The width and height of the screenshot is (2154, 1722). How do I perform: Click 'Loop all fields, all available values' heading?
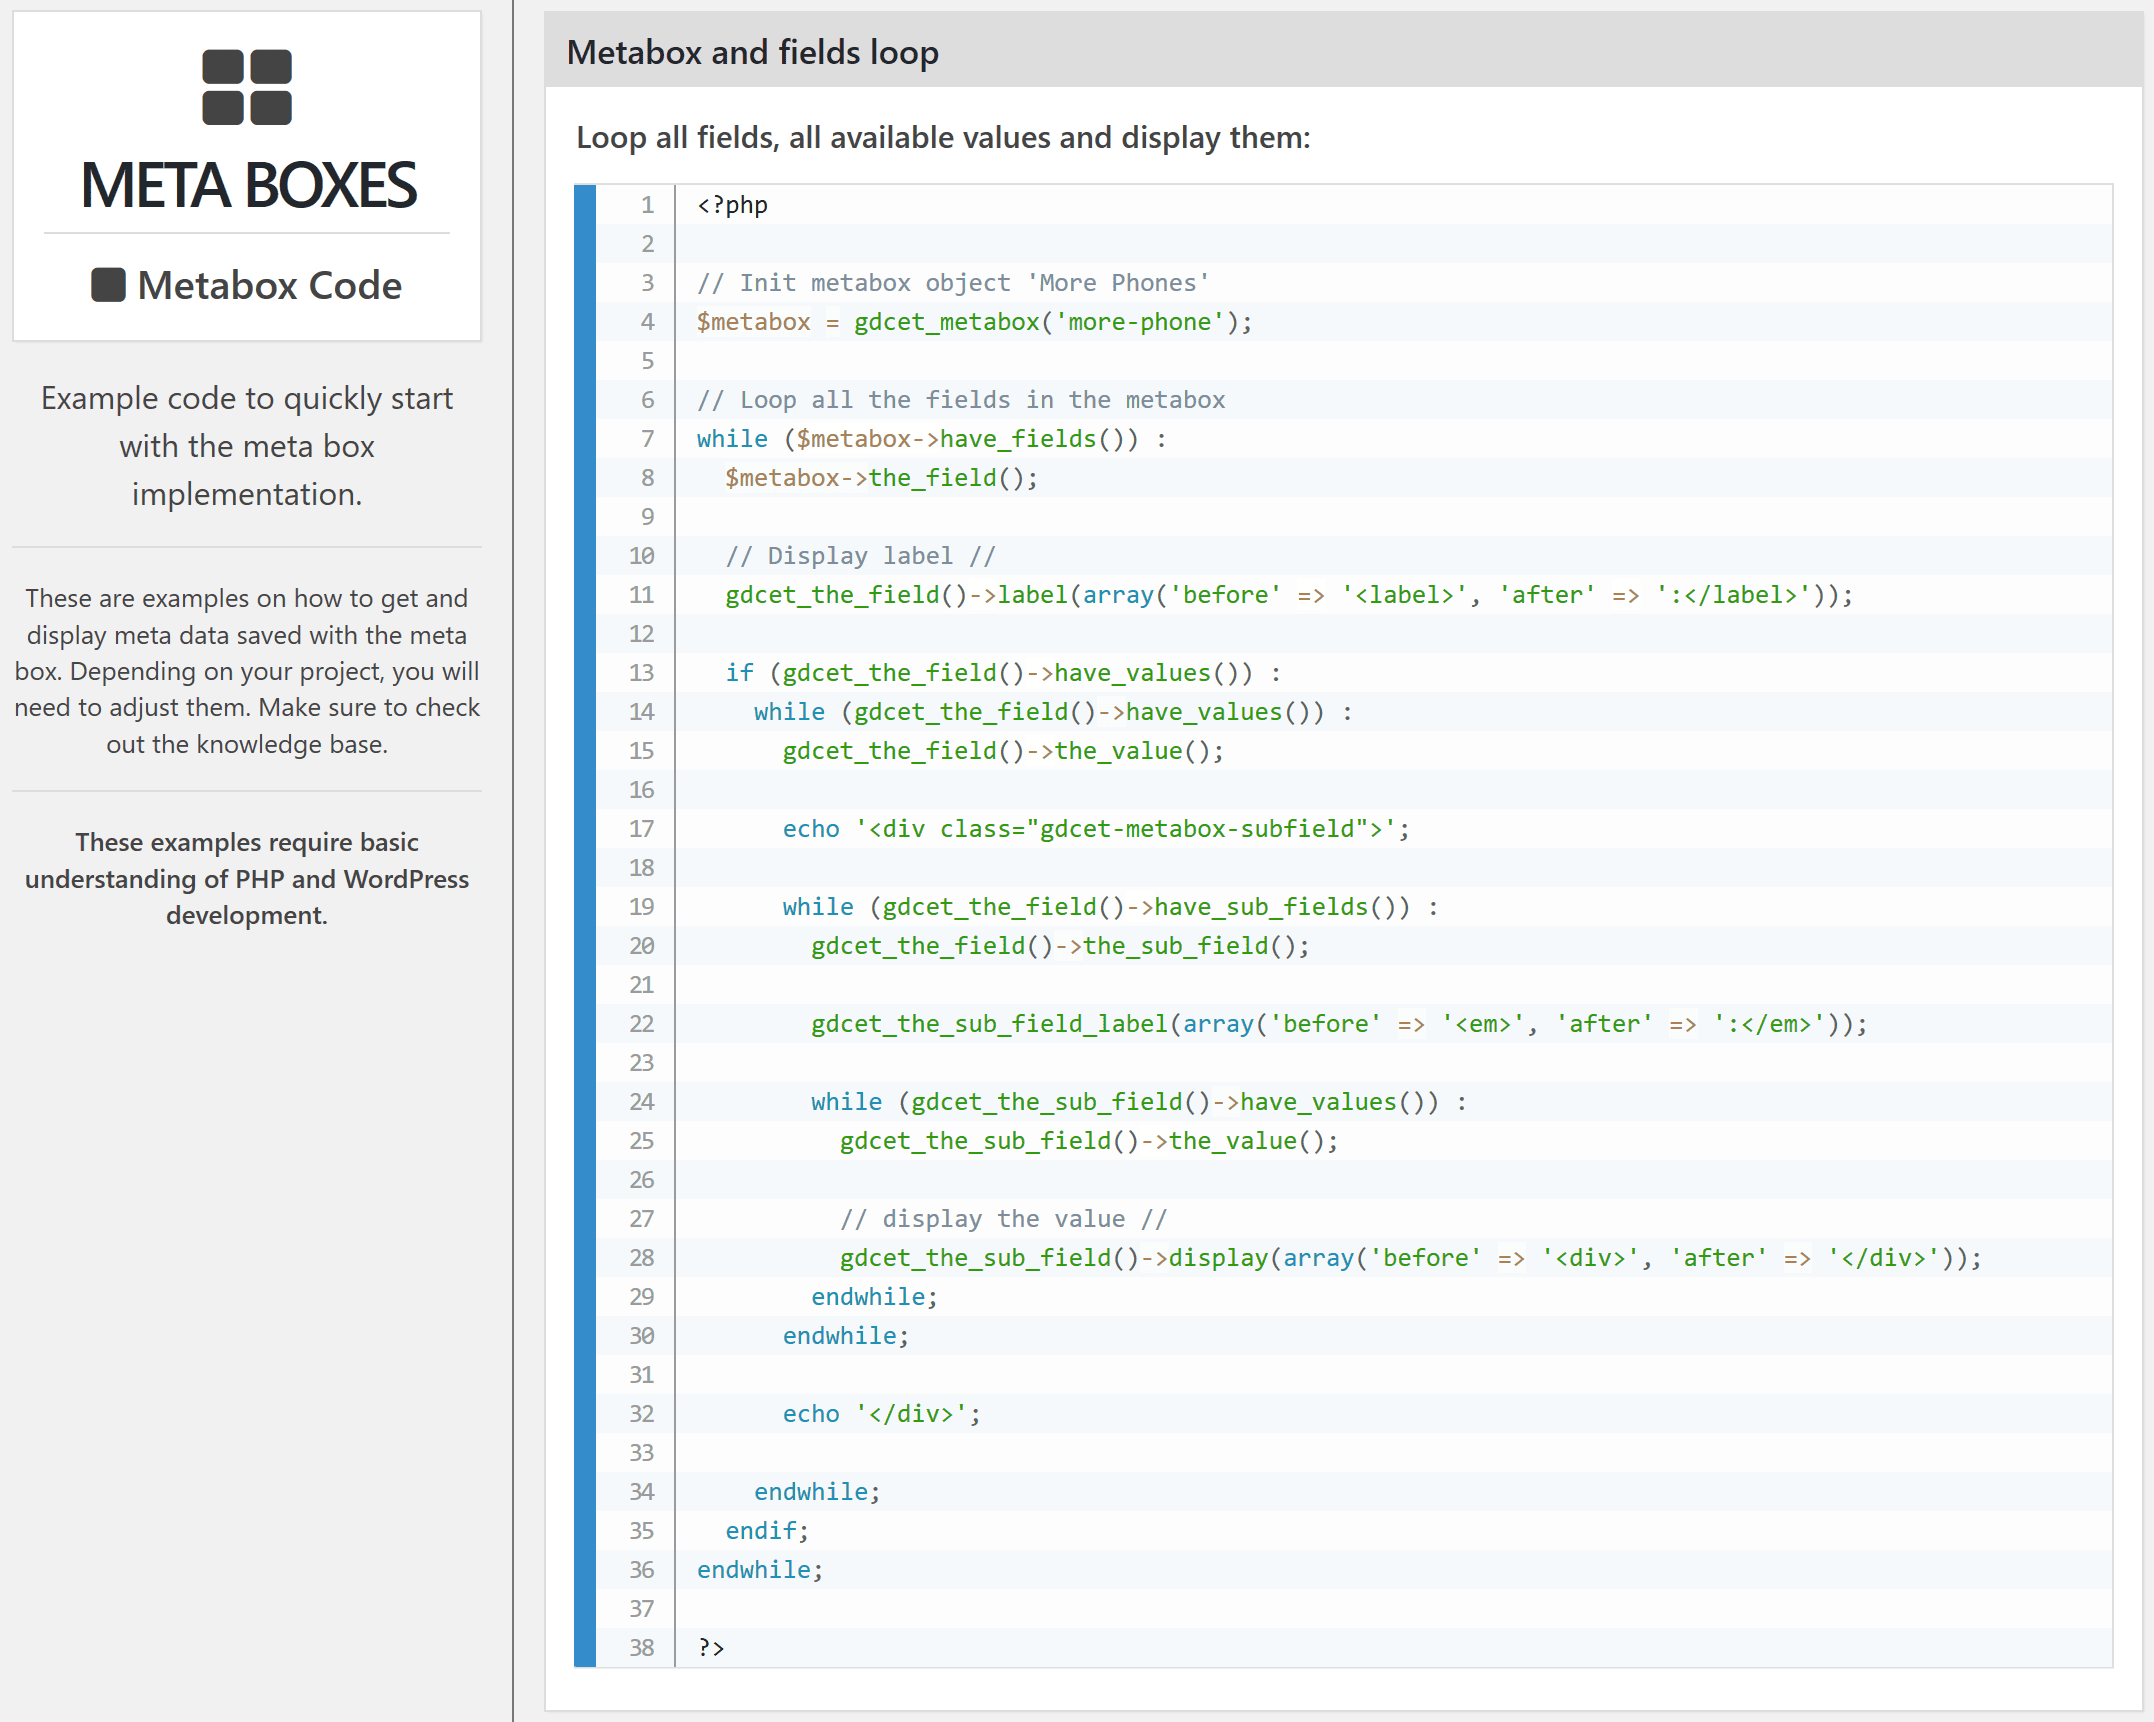click(x=943, y=137)
